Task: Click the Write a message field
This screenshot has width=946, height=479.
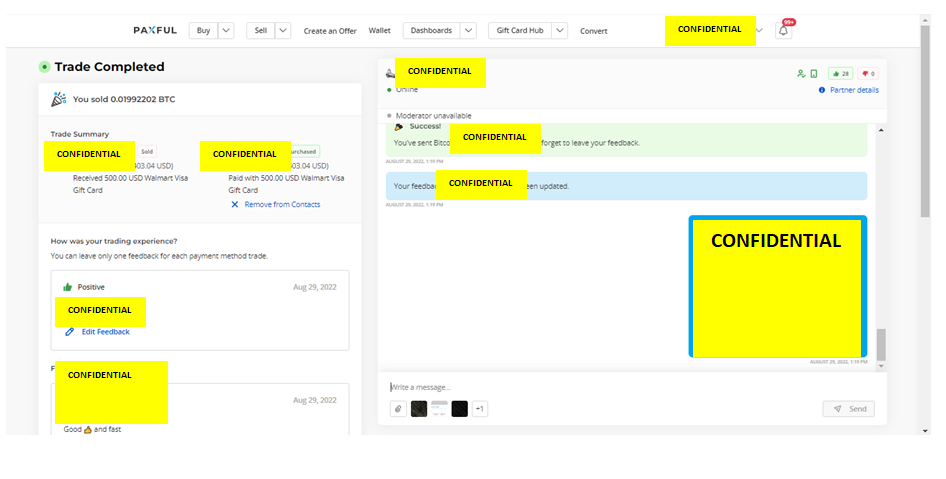Action: tap(632, 387)
